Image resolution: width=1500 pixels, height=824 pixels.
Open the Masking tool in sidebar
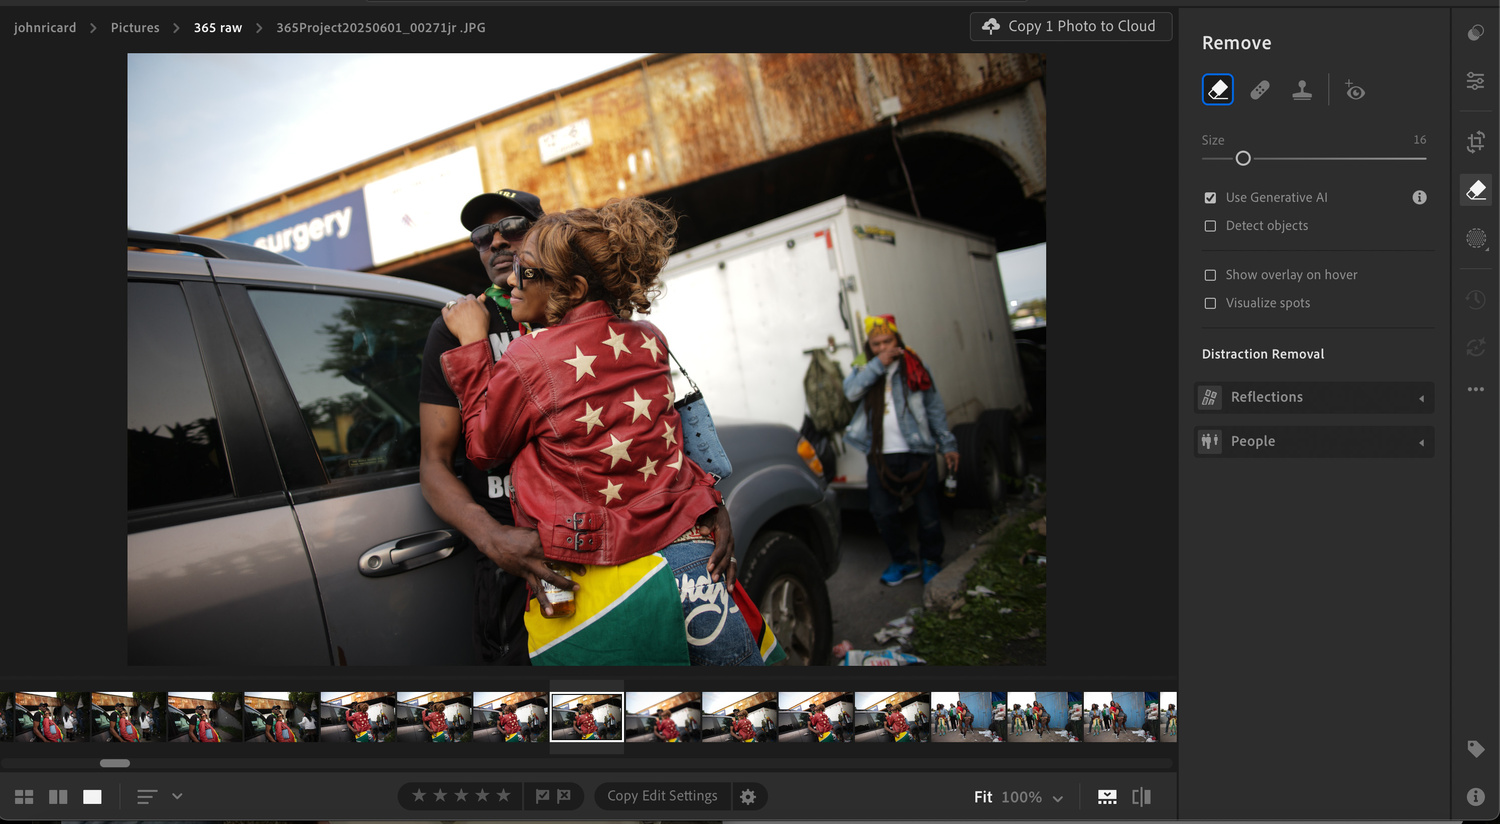coord(1475,239)
